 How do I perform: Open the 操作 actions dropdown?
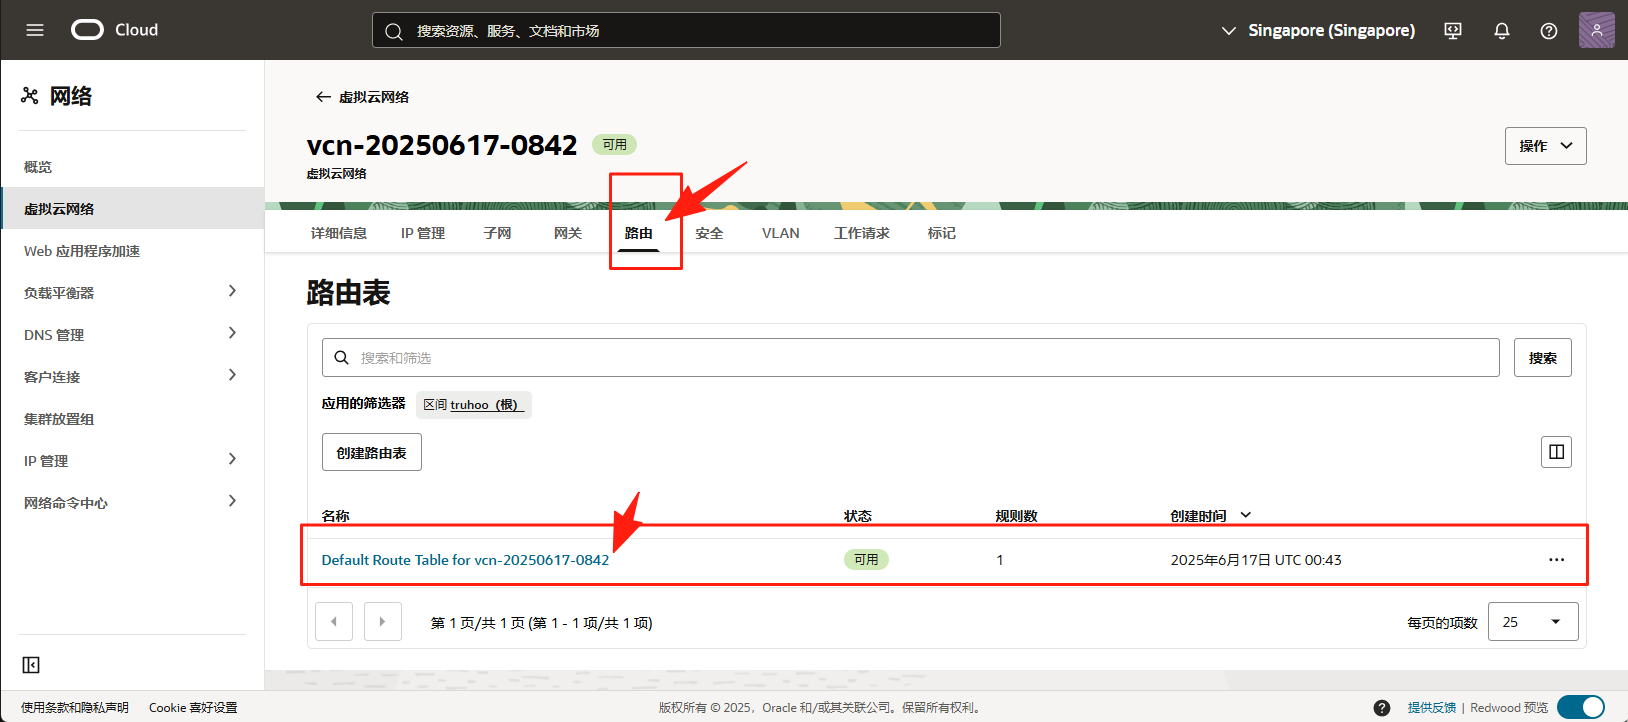tap(1545, 146)
